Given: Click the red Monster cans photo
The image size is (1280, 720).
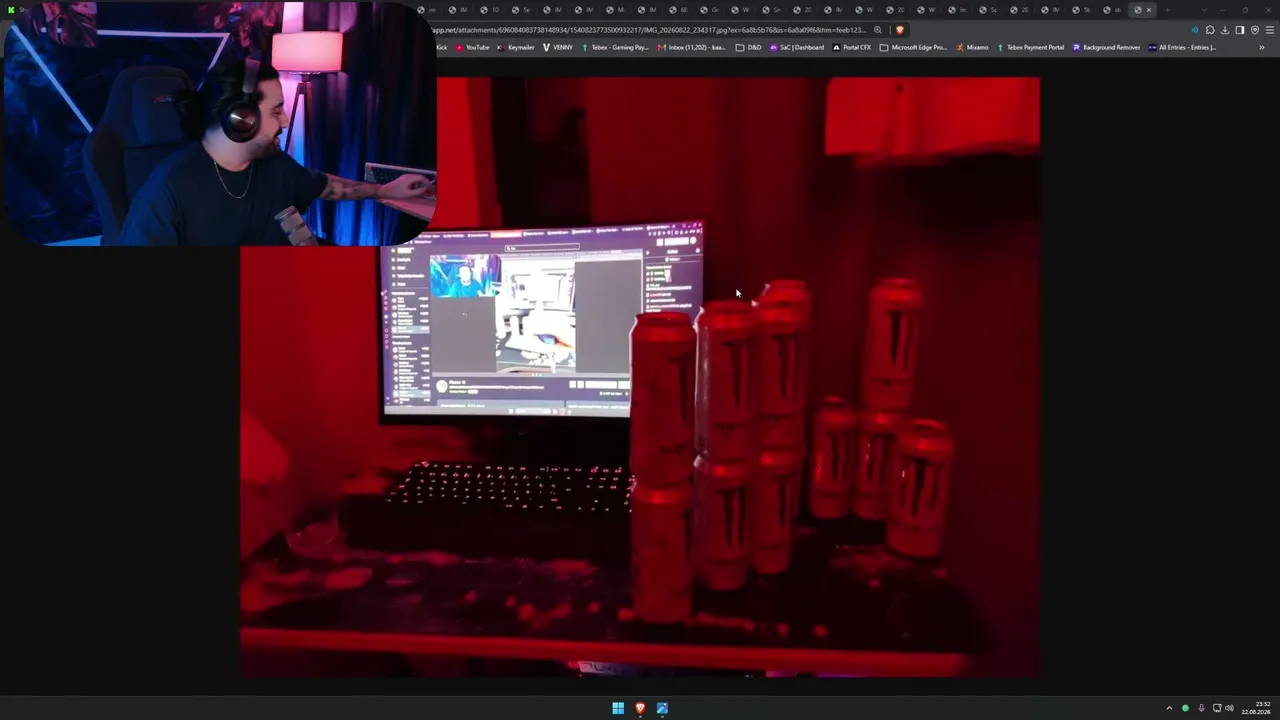Looking at the screenshot, I should coord(640,377).
